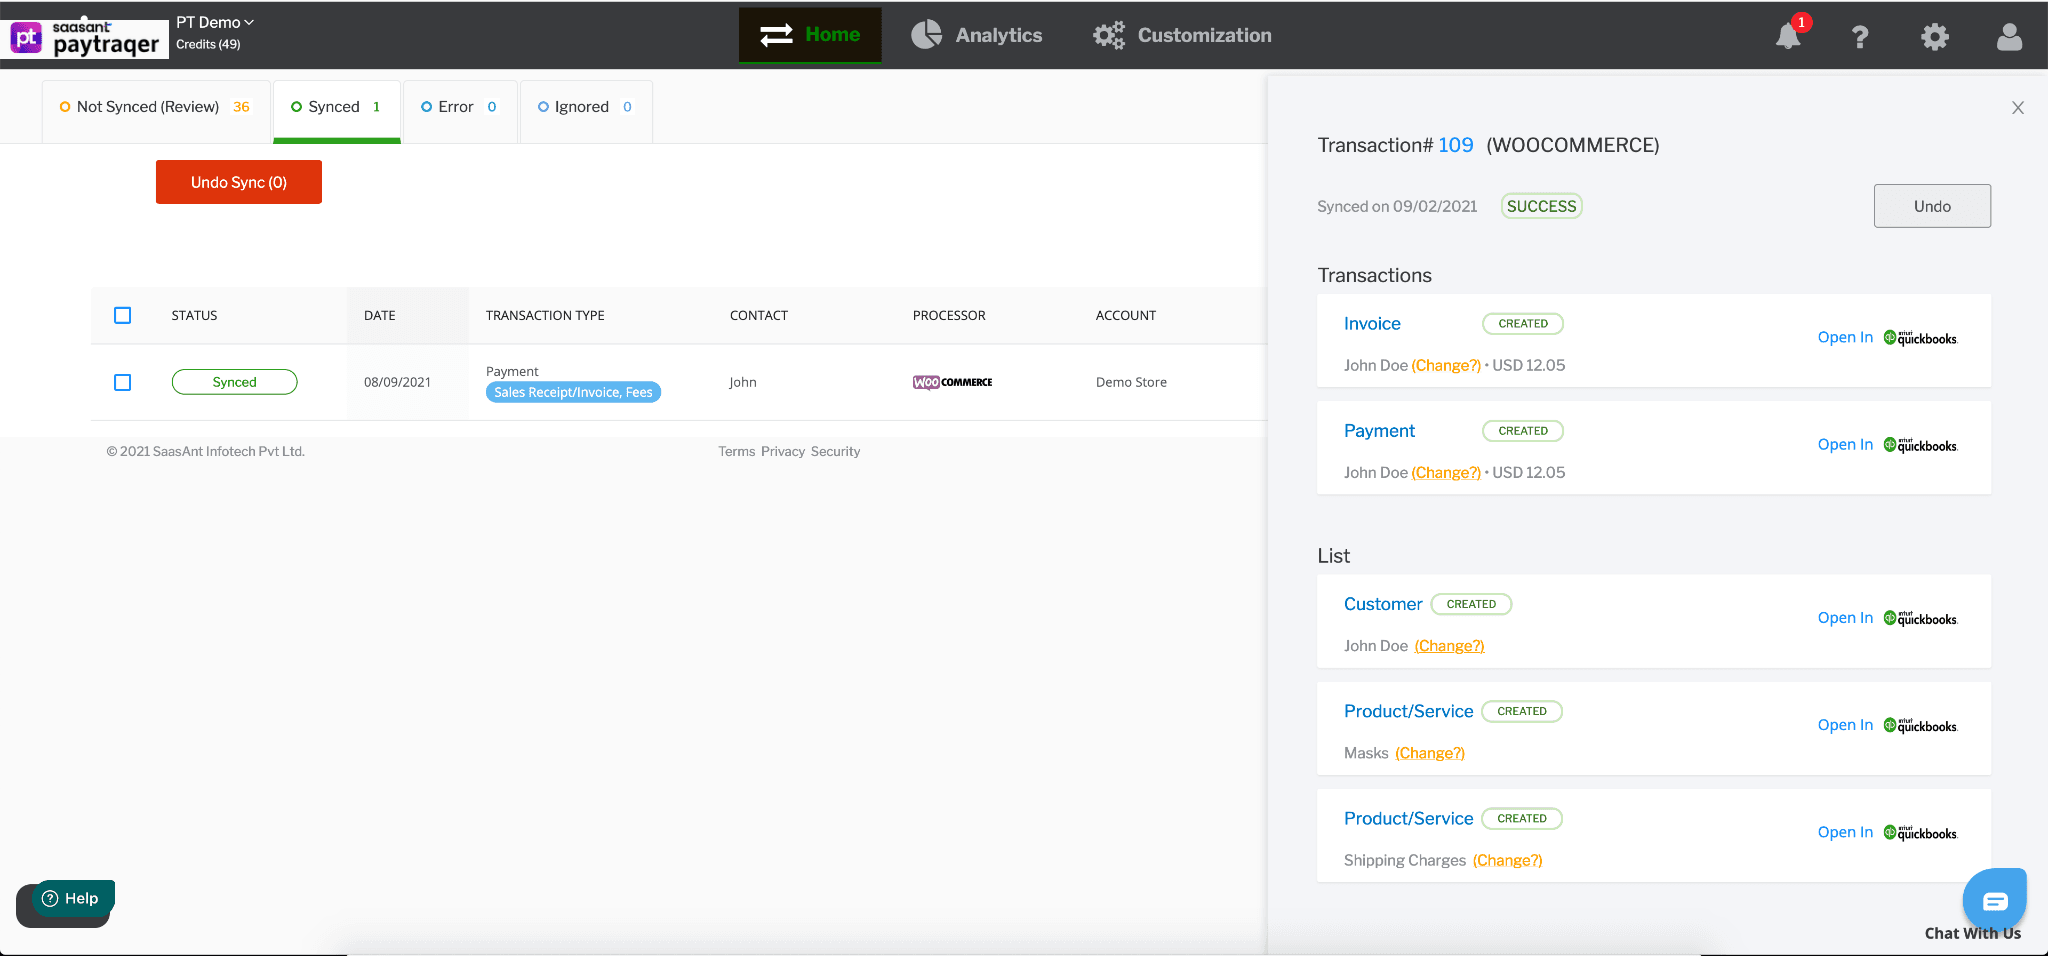Click the Customization gears icon
Screen dimensions: 2048x956
pyautogui.click(x=1108, y=35)
